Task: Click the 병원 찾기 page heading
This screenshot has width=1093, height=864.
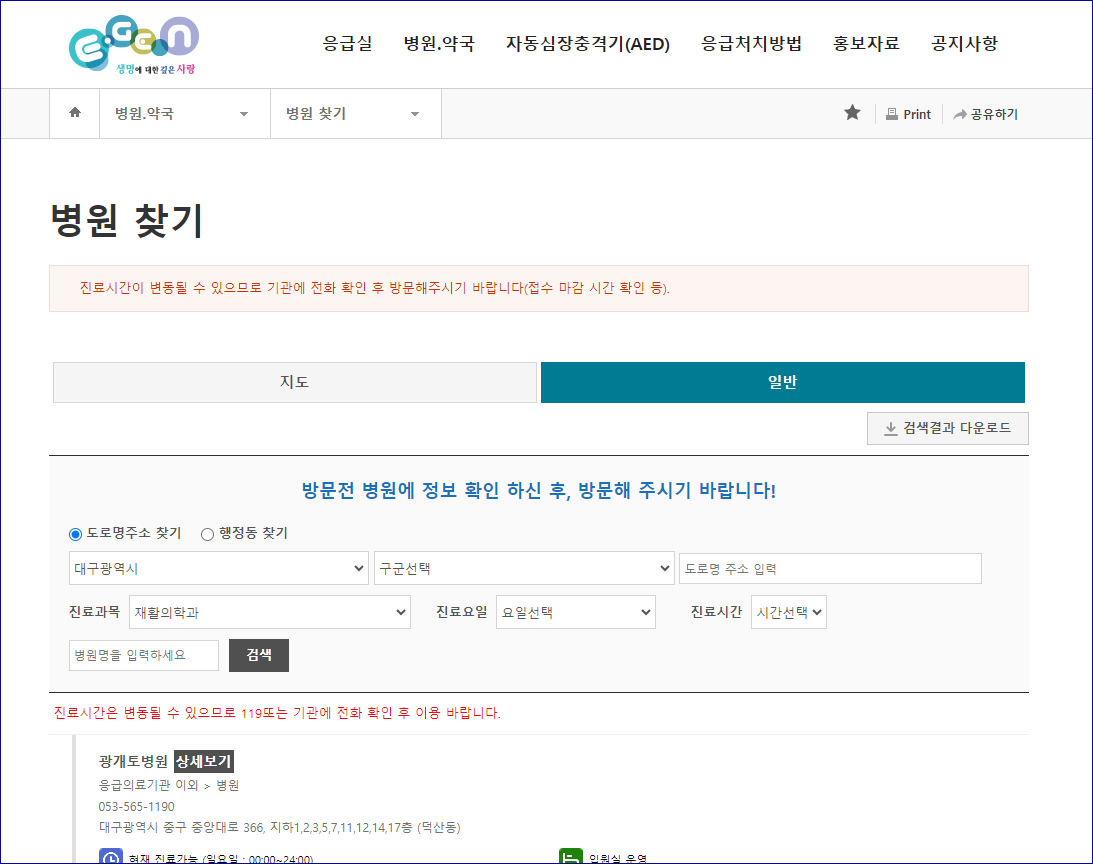Action: point(127,220)
